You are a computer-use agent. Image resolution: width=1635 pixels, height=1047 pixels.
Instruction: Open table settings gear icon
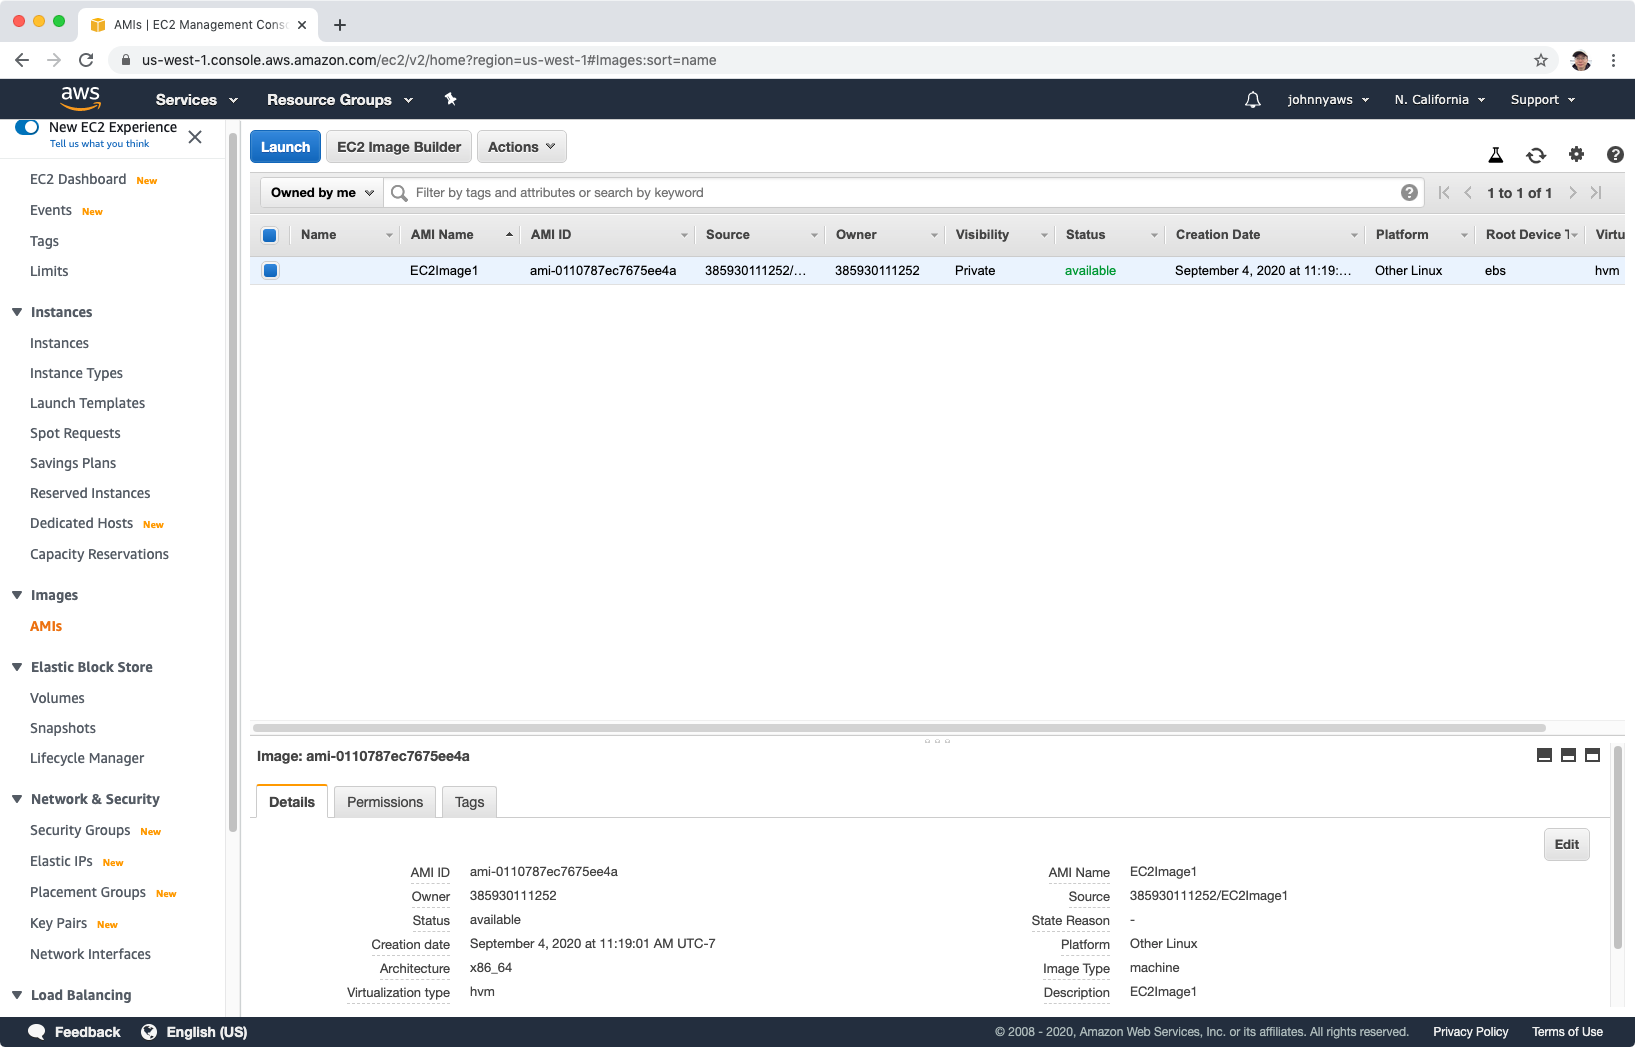1576,154
